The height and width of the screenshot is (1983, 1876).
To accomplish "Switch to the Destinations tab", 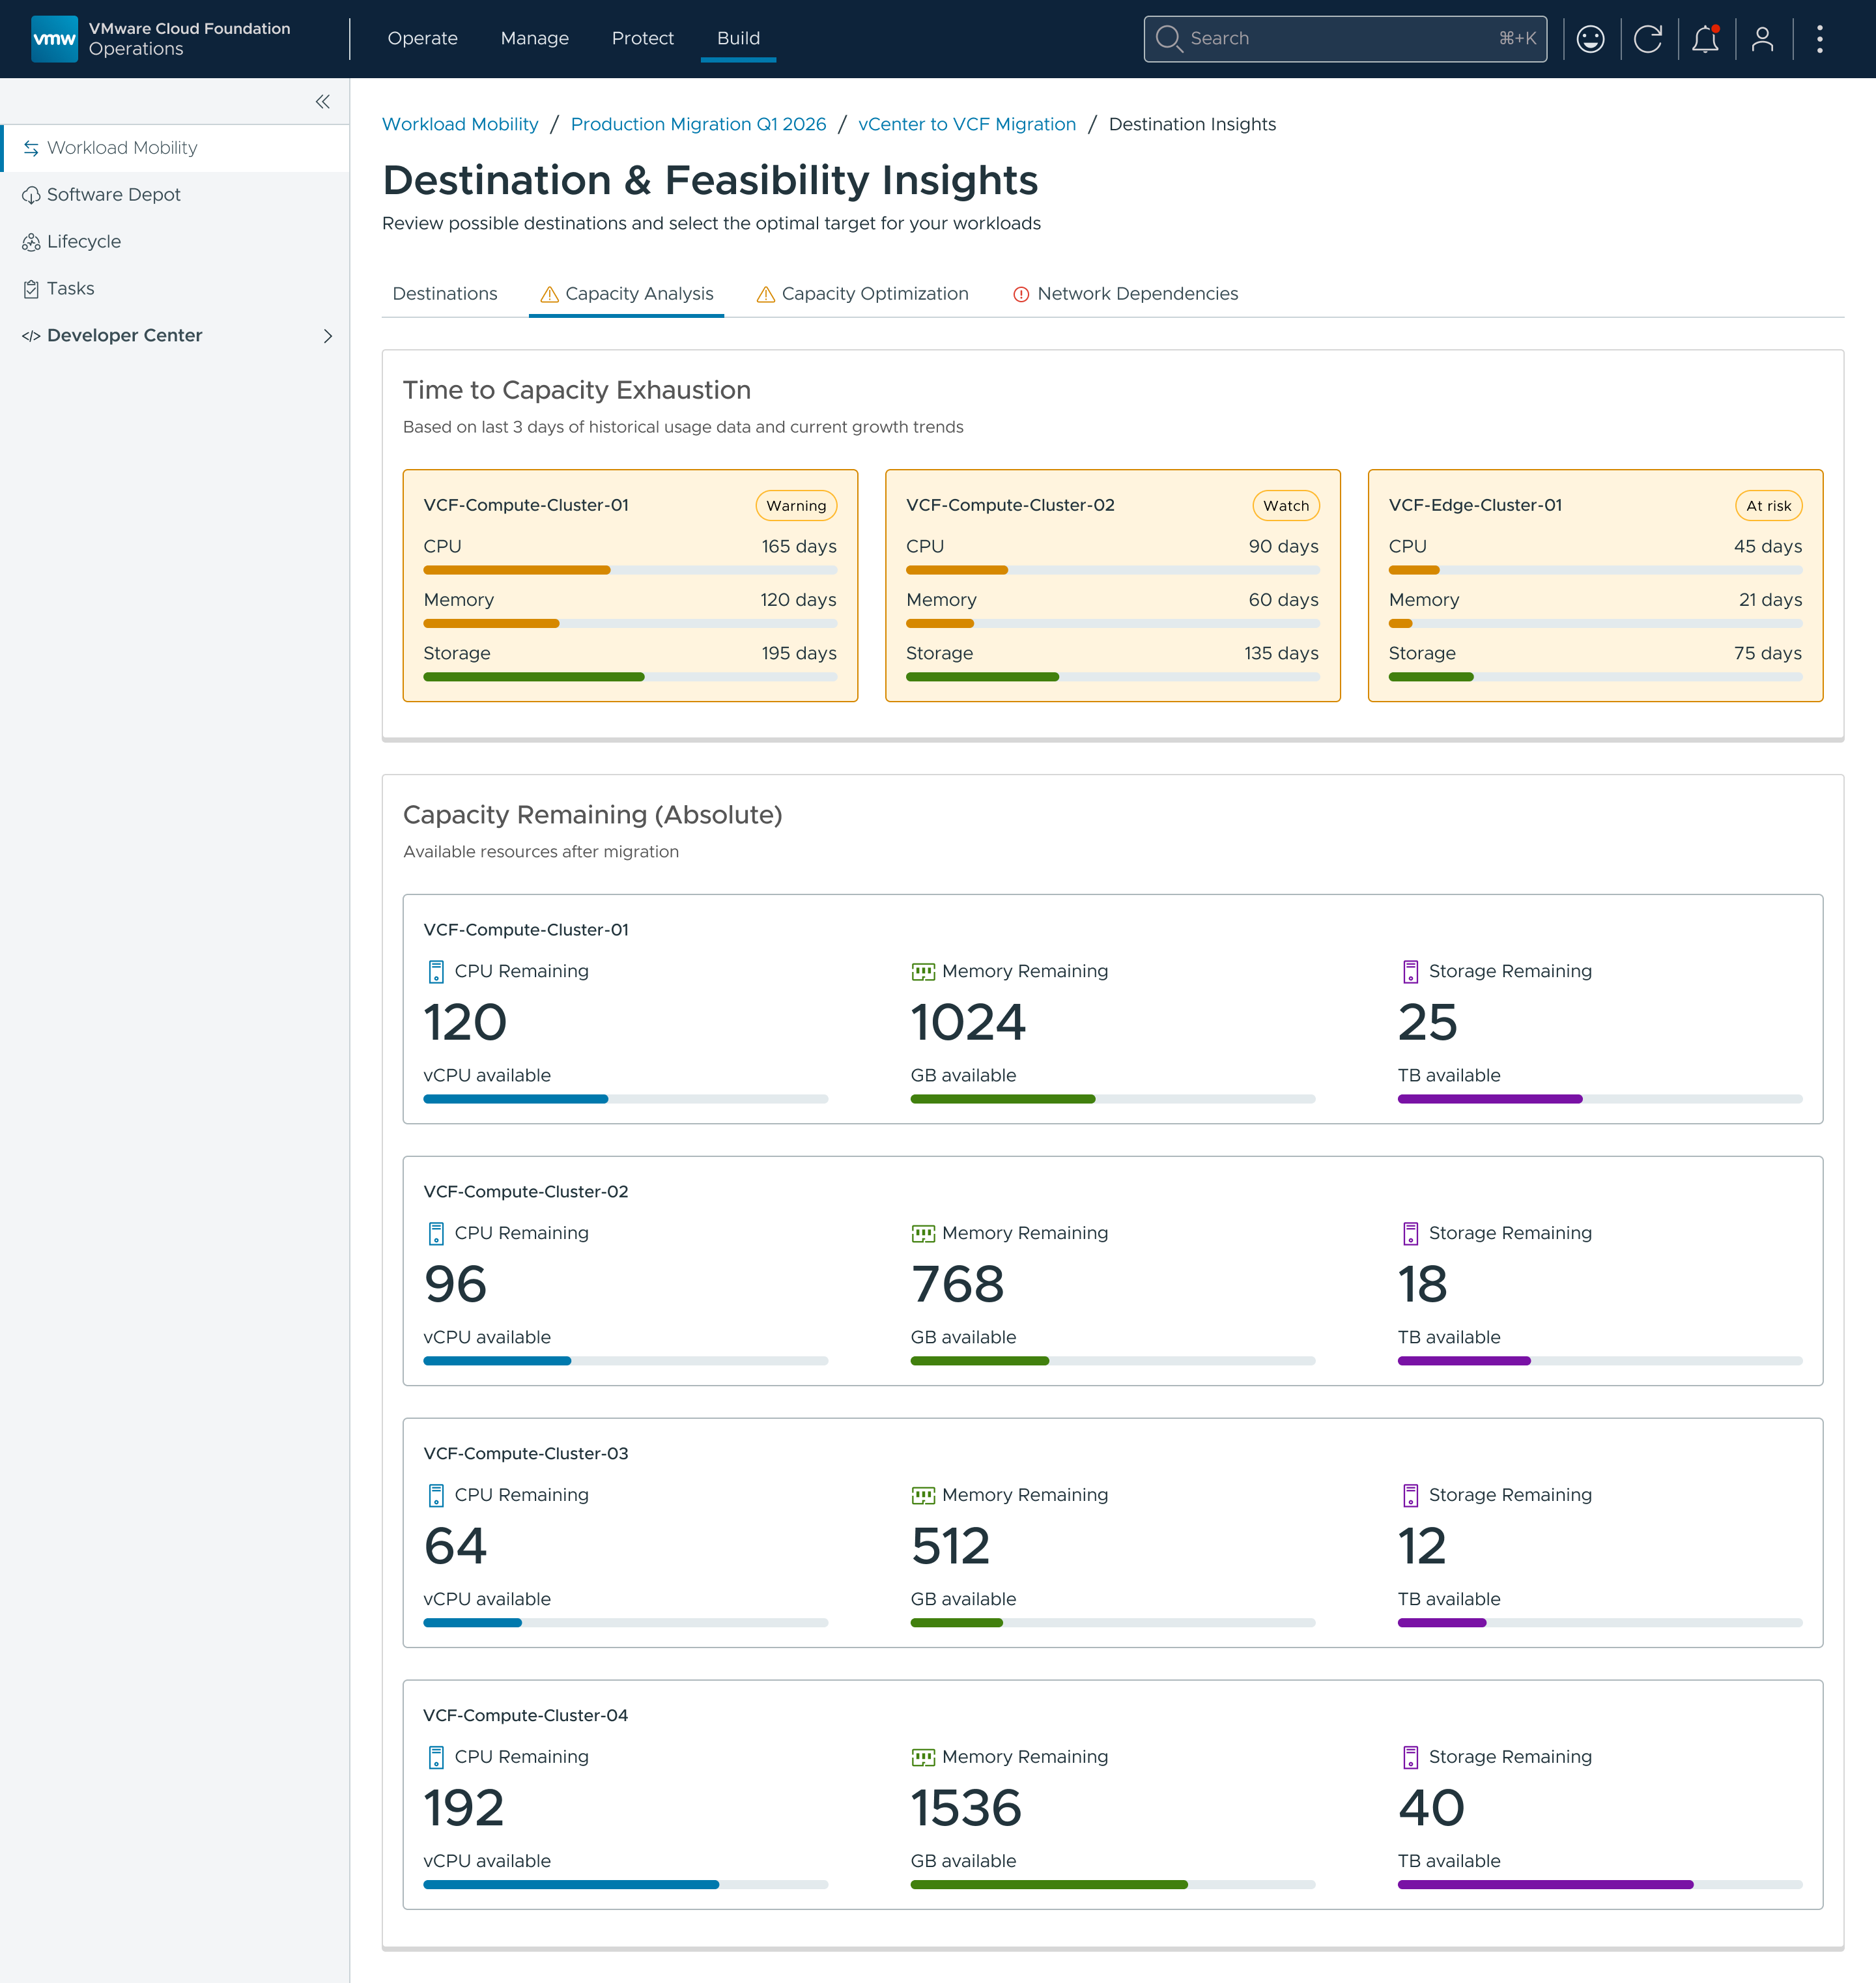I will (x=444, y=294).
